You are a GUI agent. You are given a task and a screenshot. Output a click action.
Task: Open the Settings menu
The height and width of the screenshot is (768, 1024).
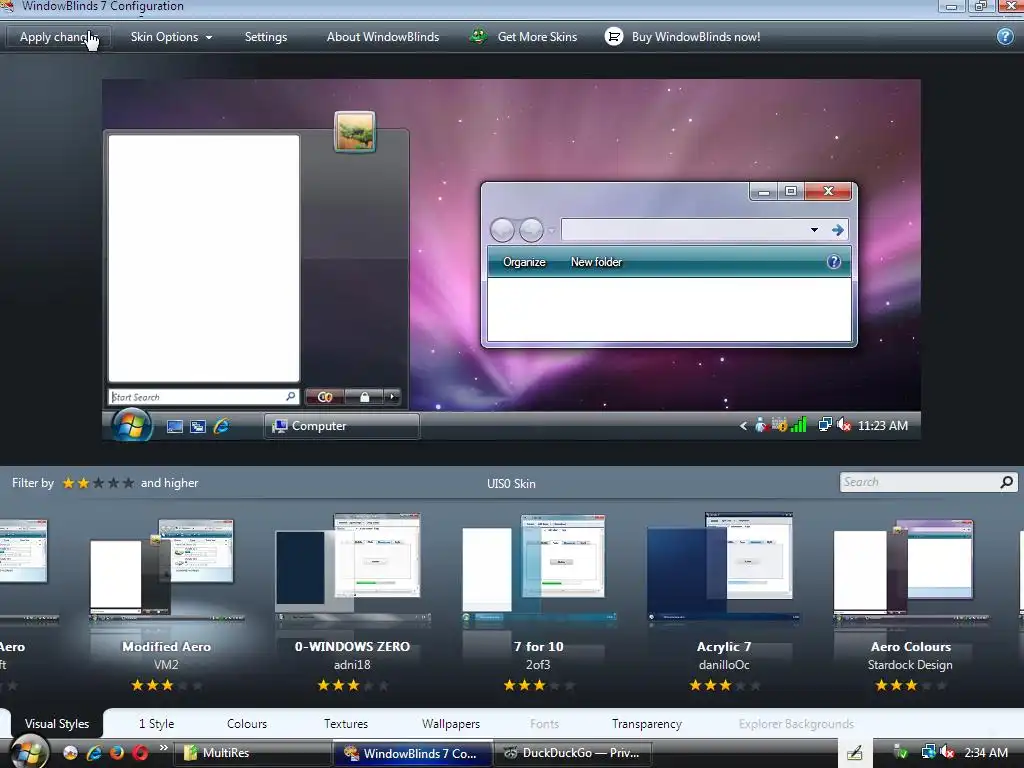[266, 37]
